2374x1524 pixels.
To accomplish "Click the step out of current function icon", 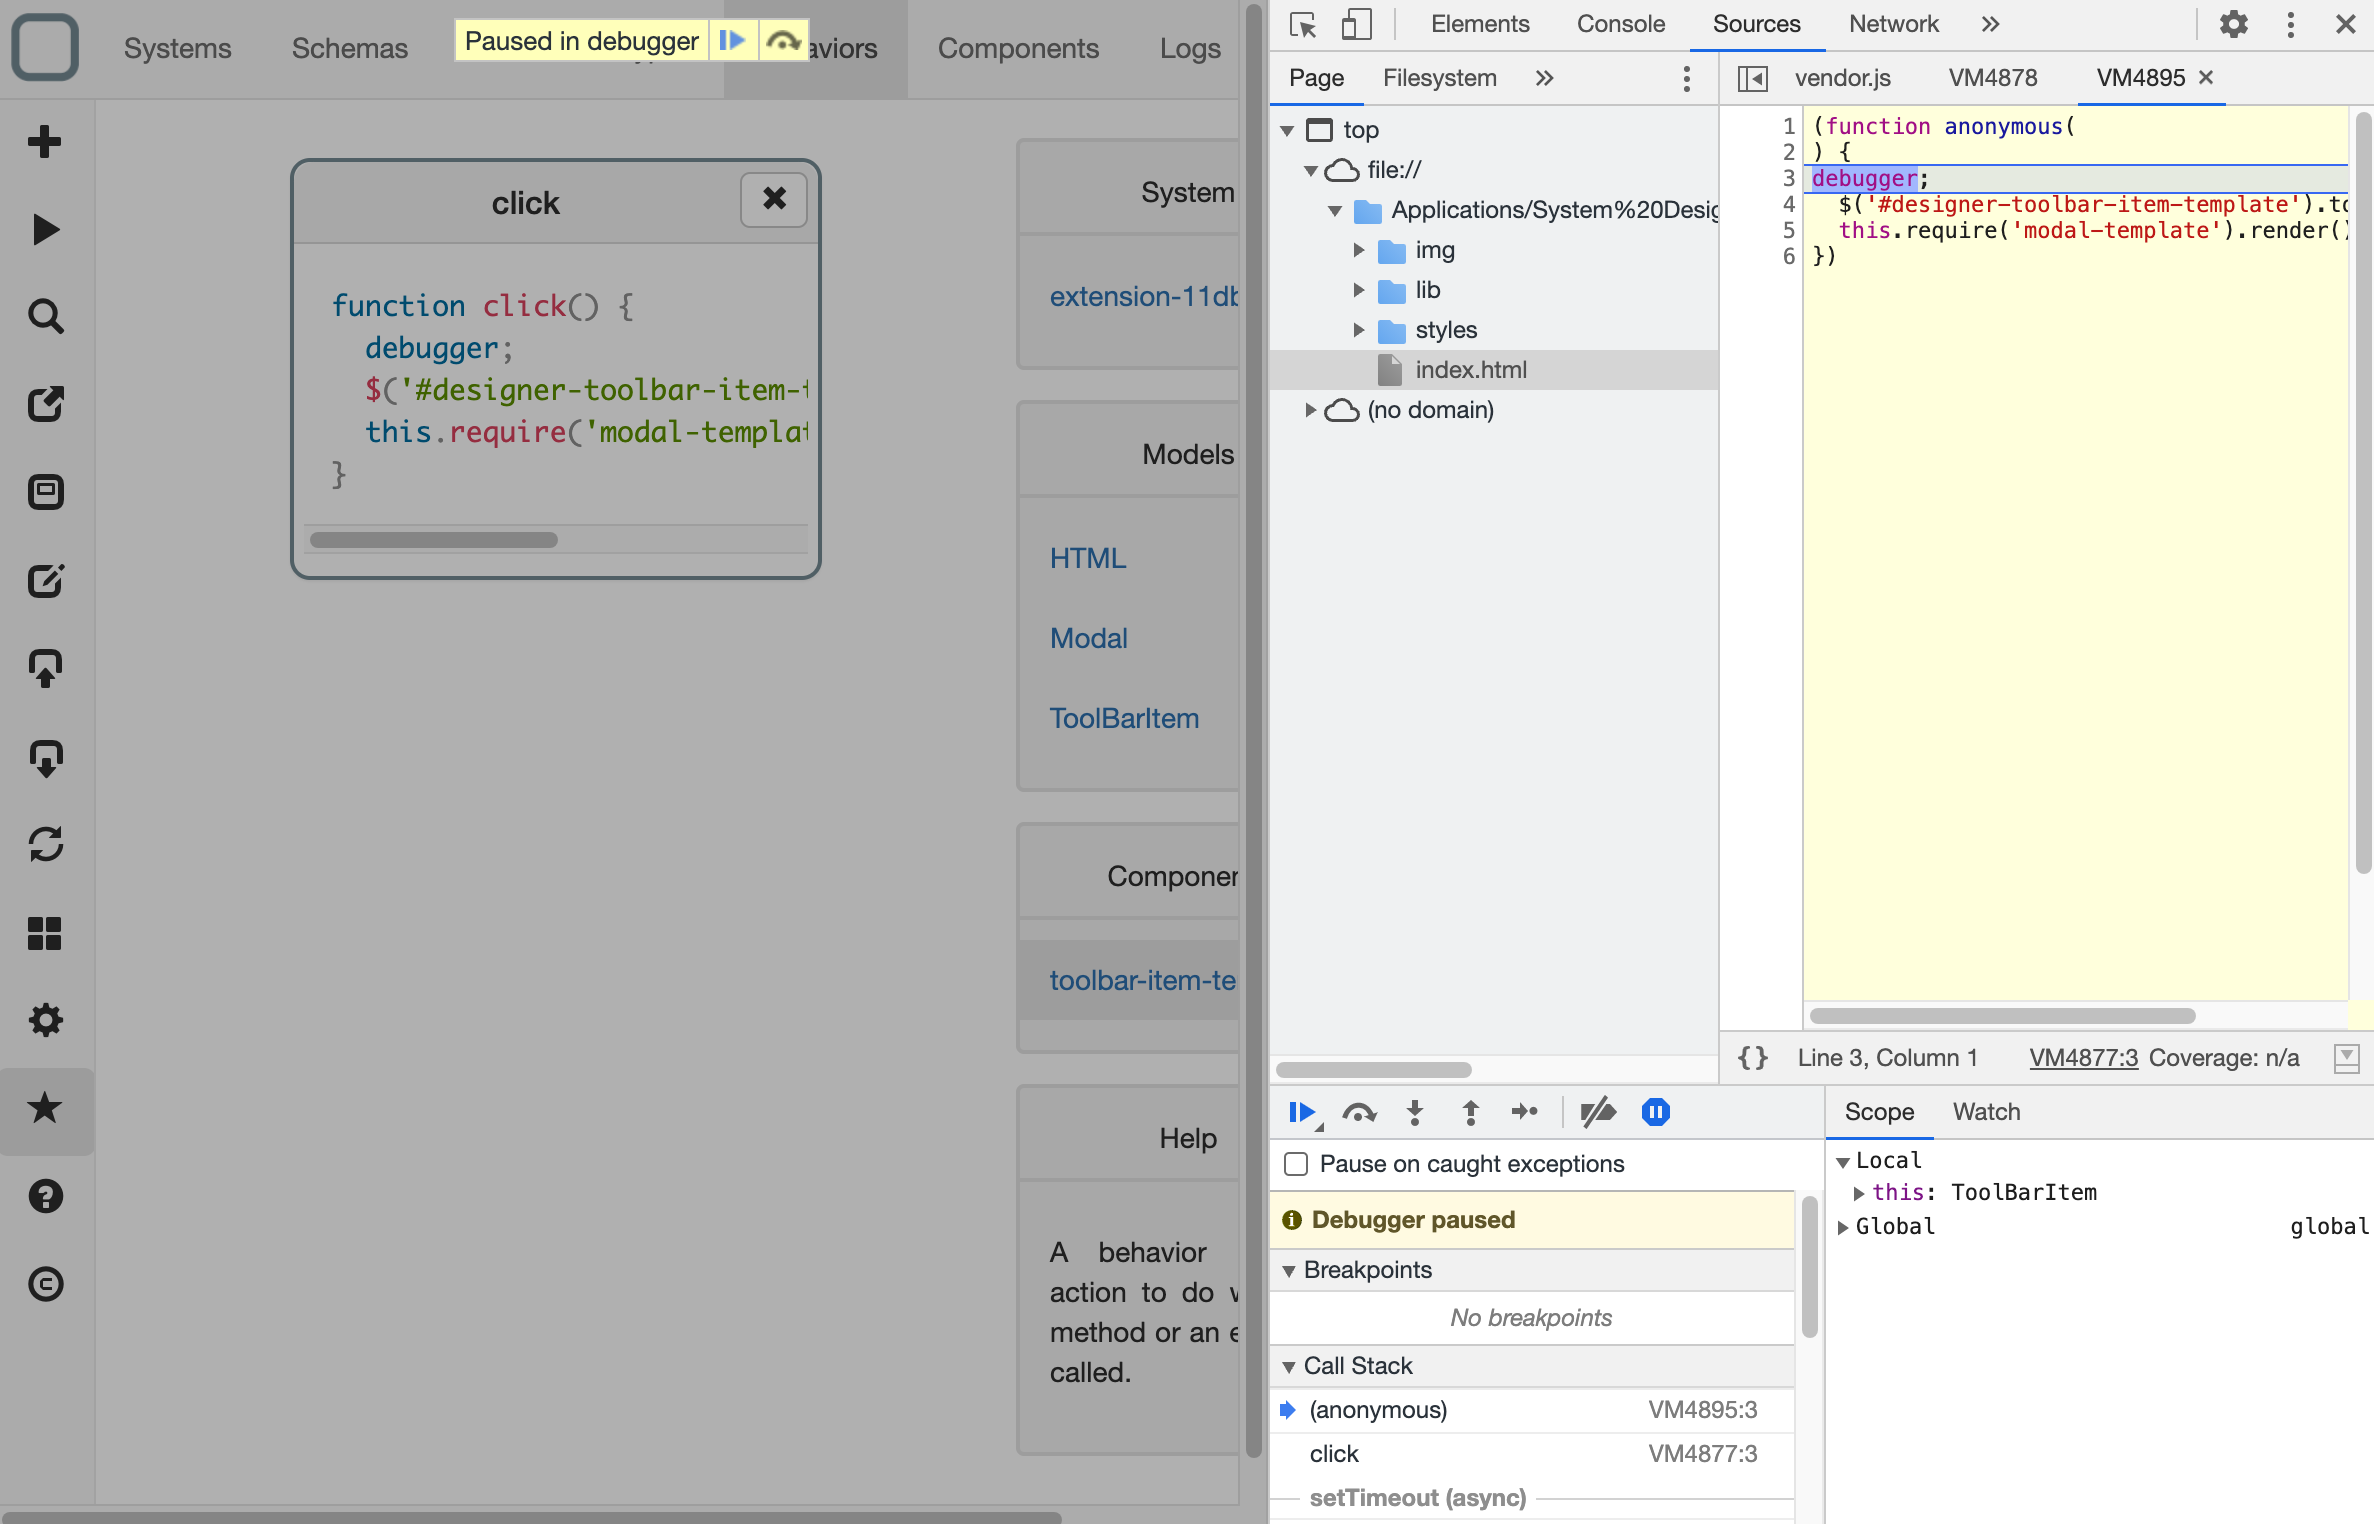I will (x=1469, y=1111).
